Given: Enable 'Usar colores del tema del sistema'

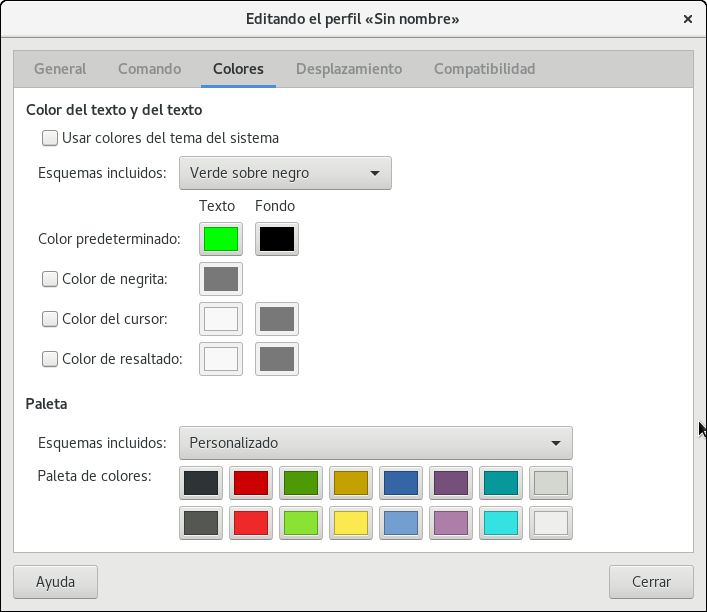Looking at the screenshot, I should tap(50, 138).
